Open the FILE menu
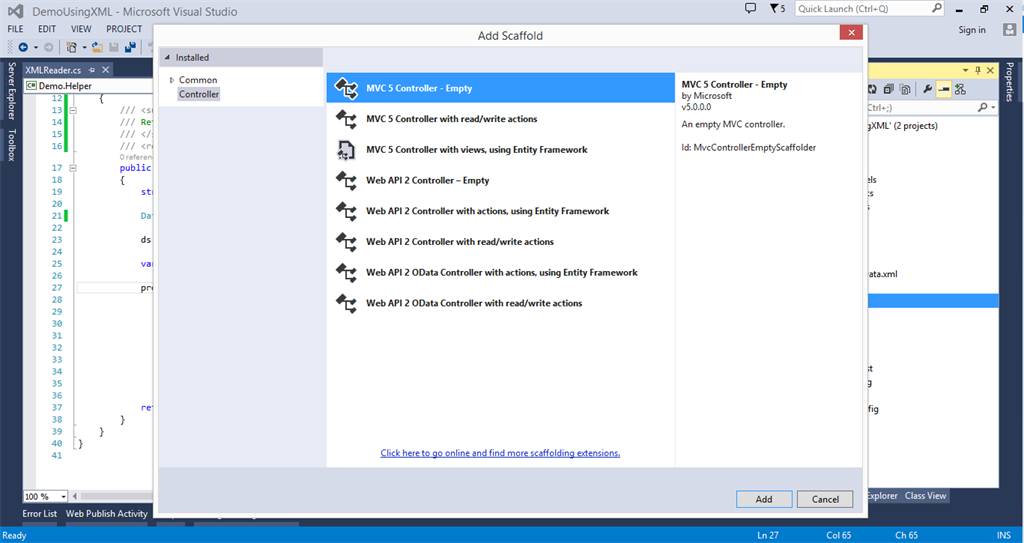 15,29
